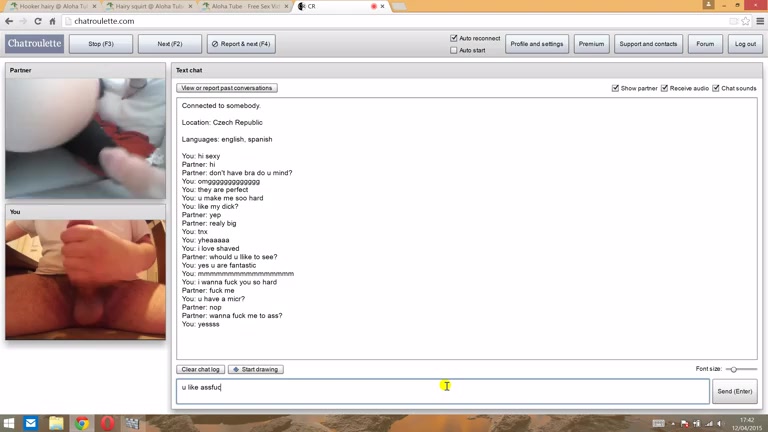Open File Explorer from the taskbar

[56, 424]
